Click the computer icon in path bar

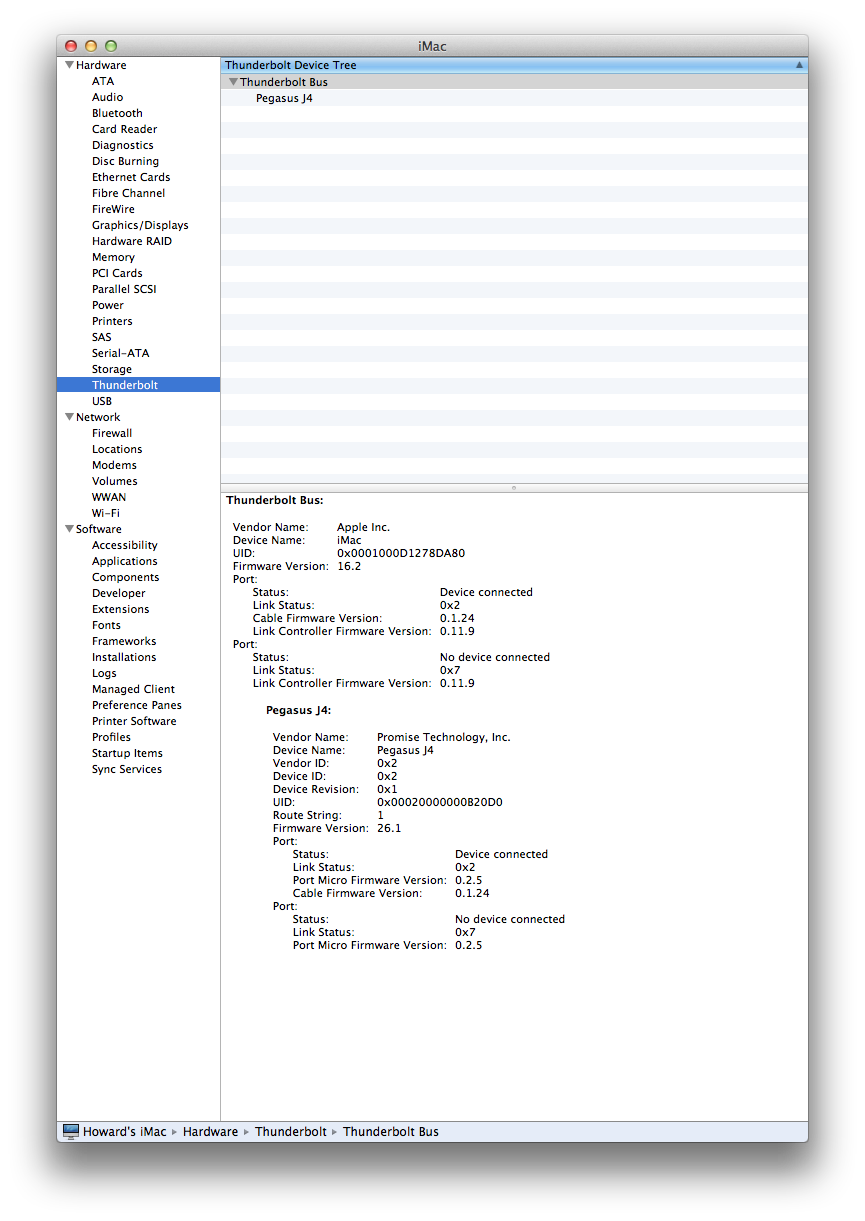click(71, 1131)
